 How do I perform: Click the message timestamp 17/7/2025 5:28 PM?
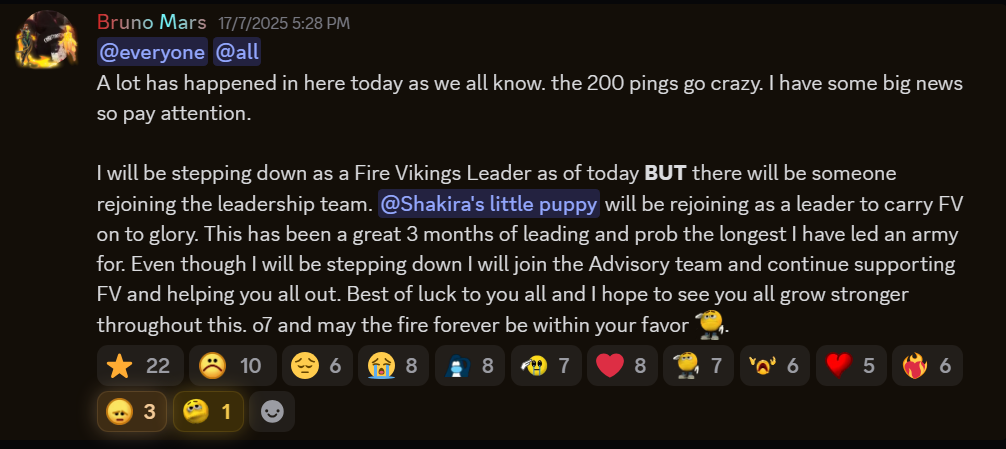pos(284,23)
